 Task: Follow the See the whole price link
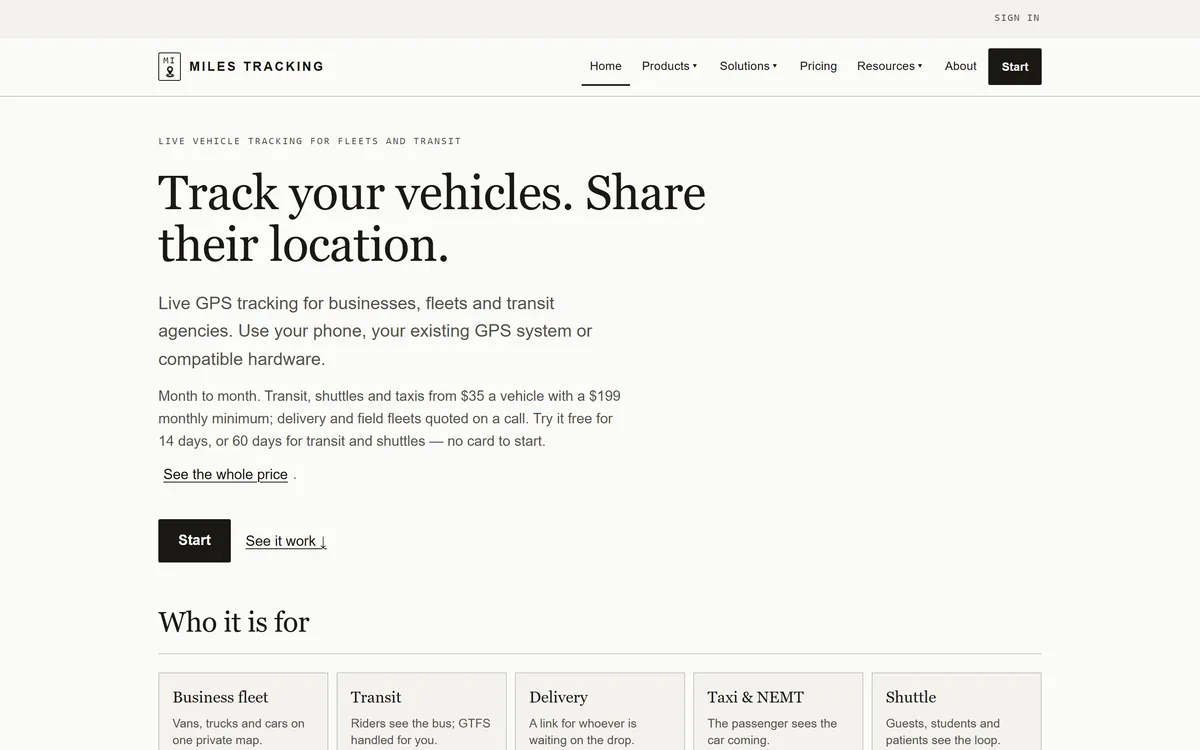pyautogui.click(x=226, y=474)
